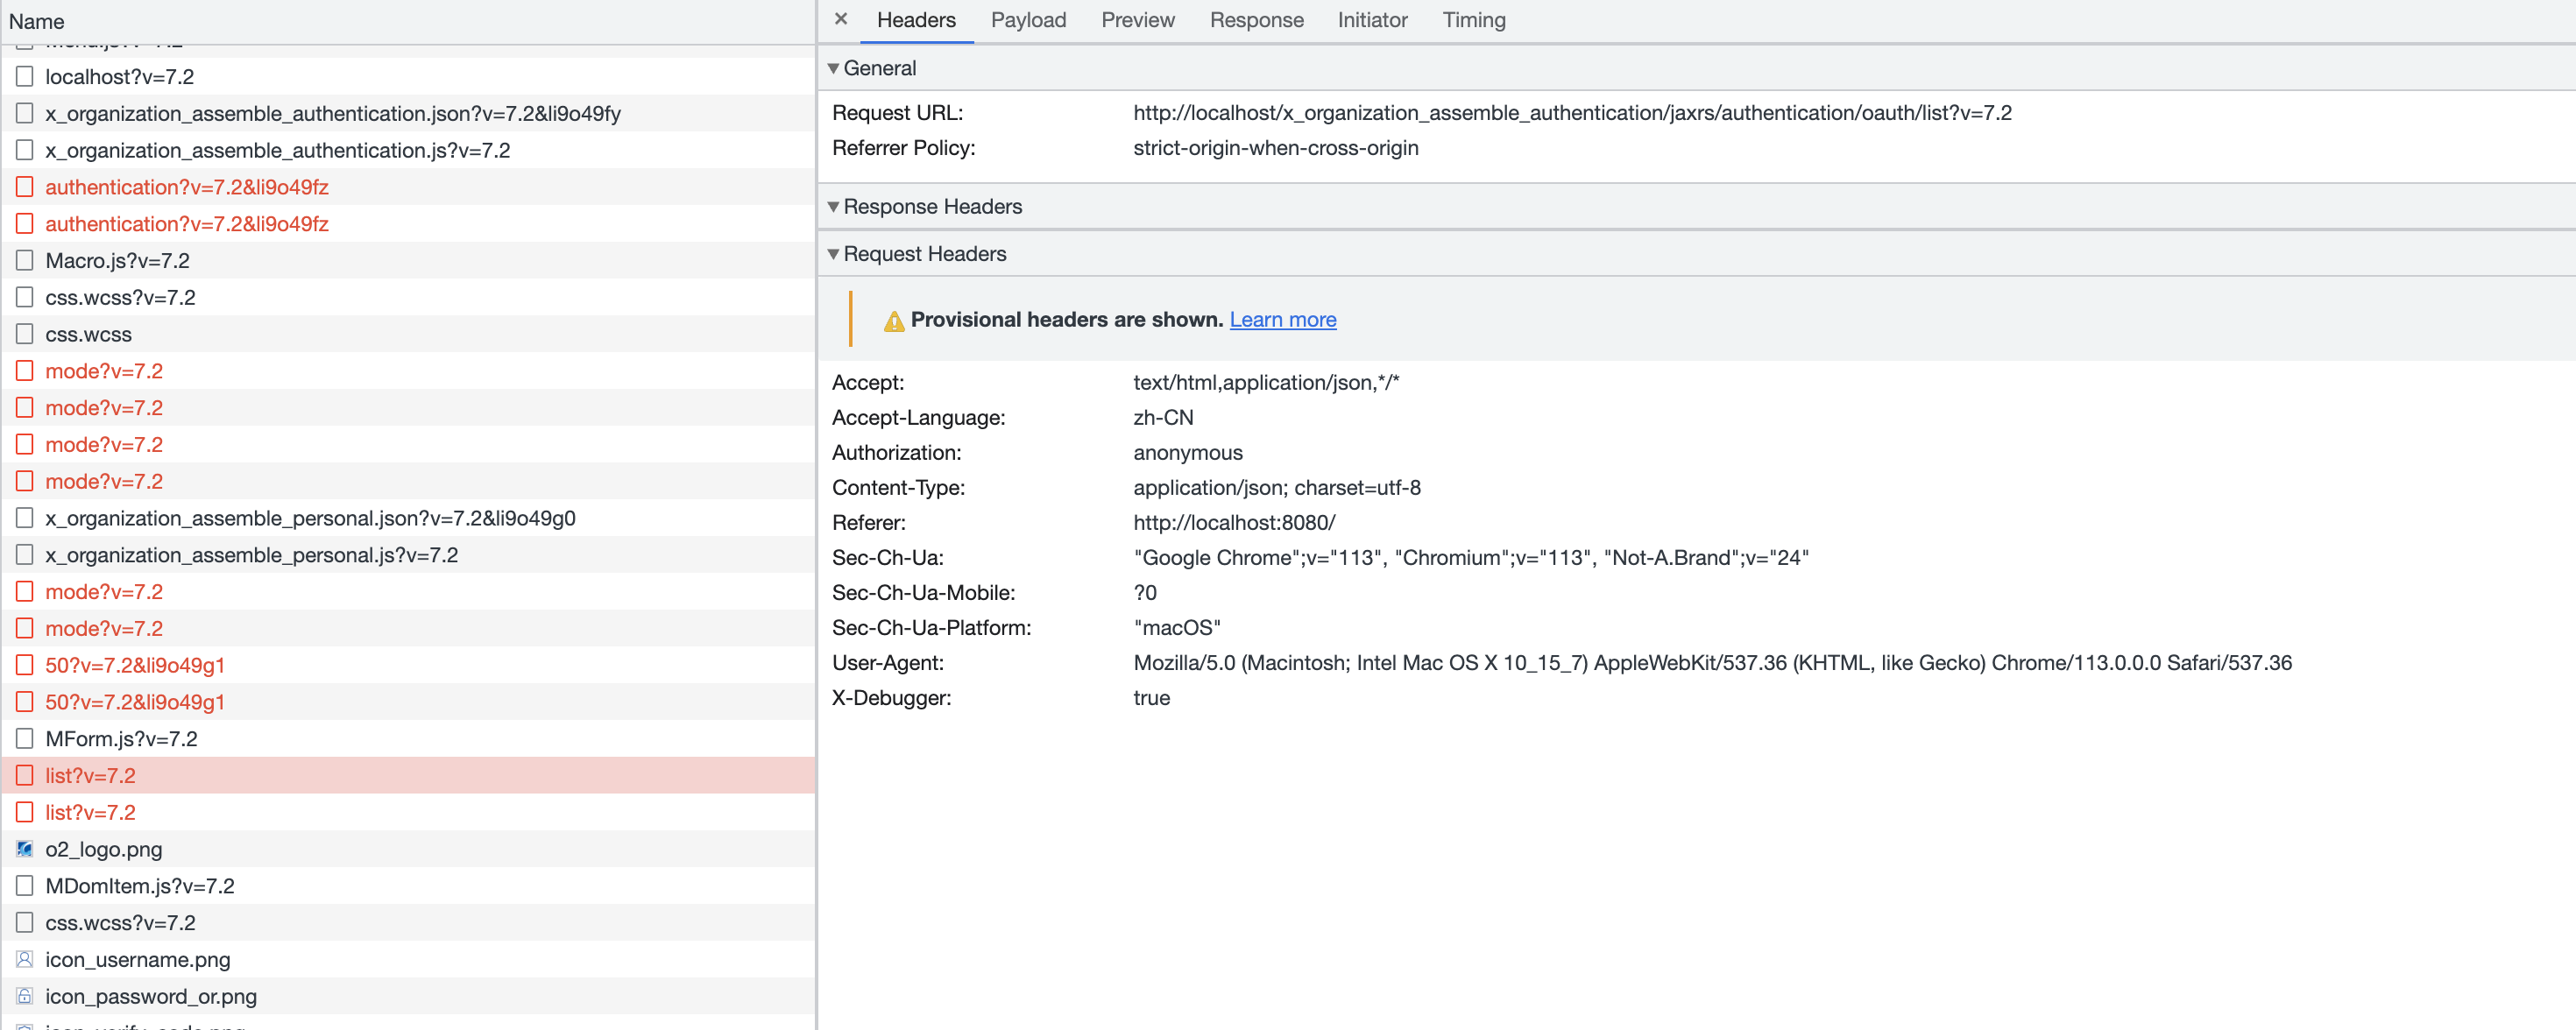Click the file icon beside MForm.js?v=7.2

pos(25,738)
